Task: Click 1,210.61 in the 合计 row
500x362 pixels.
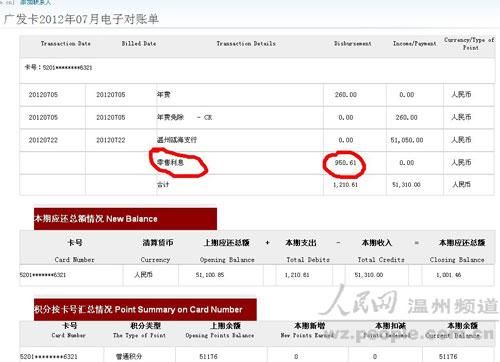Action: click(x=345, y=184)
